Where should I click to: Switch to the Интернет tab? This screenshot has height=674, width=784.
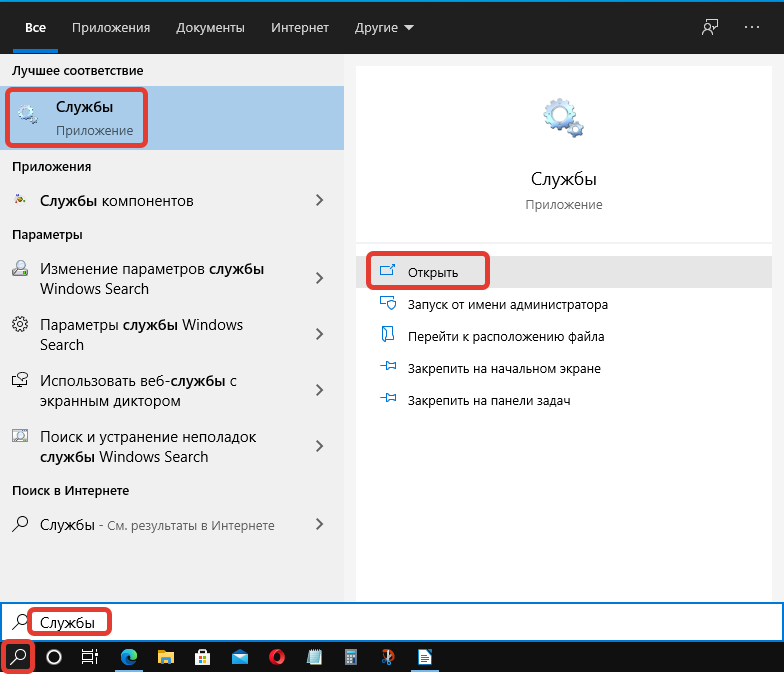click(x=300, y=28)
